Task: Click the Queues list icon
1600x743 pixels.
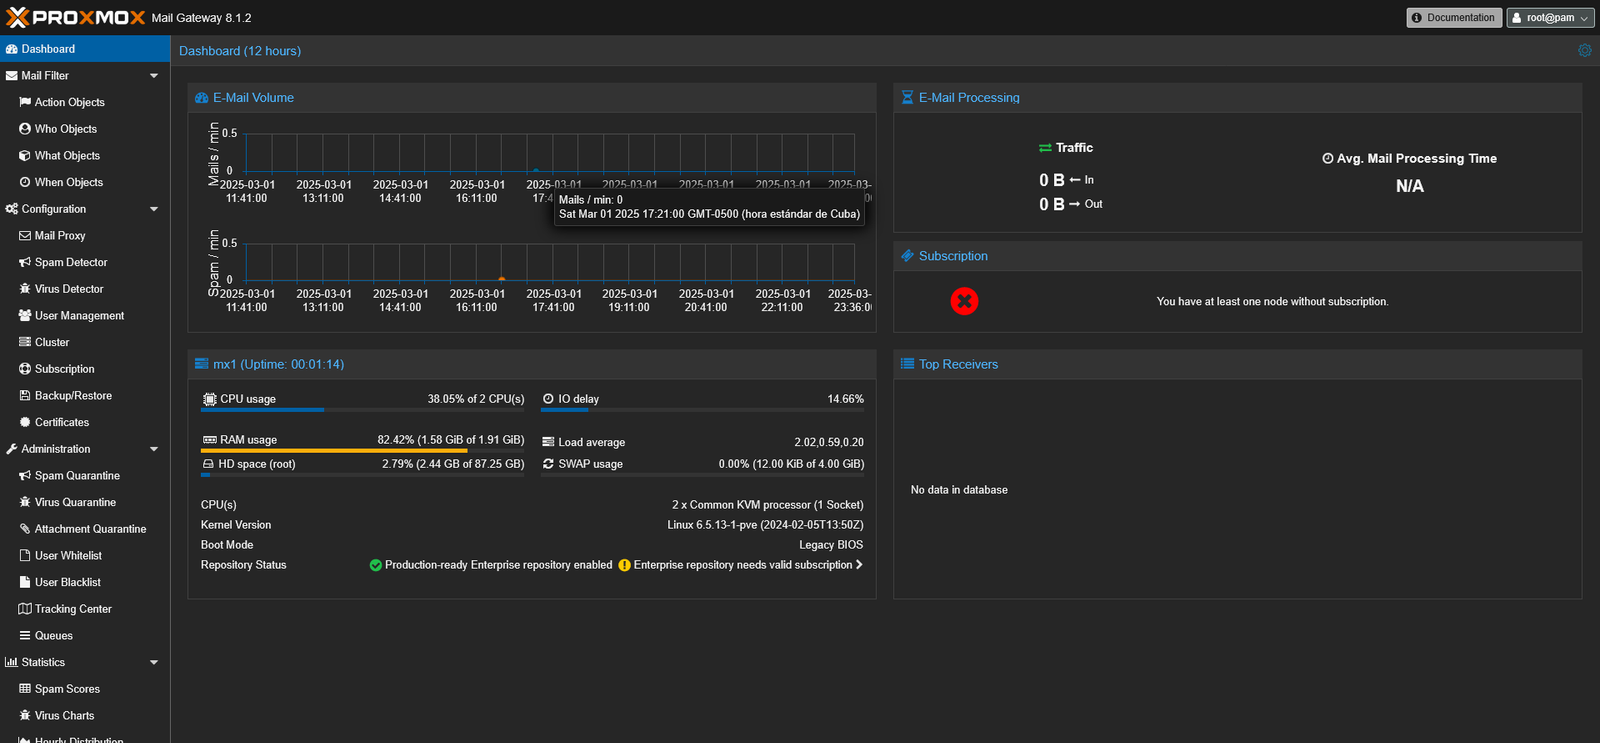Action: click(x=25, y=636)
